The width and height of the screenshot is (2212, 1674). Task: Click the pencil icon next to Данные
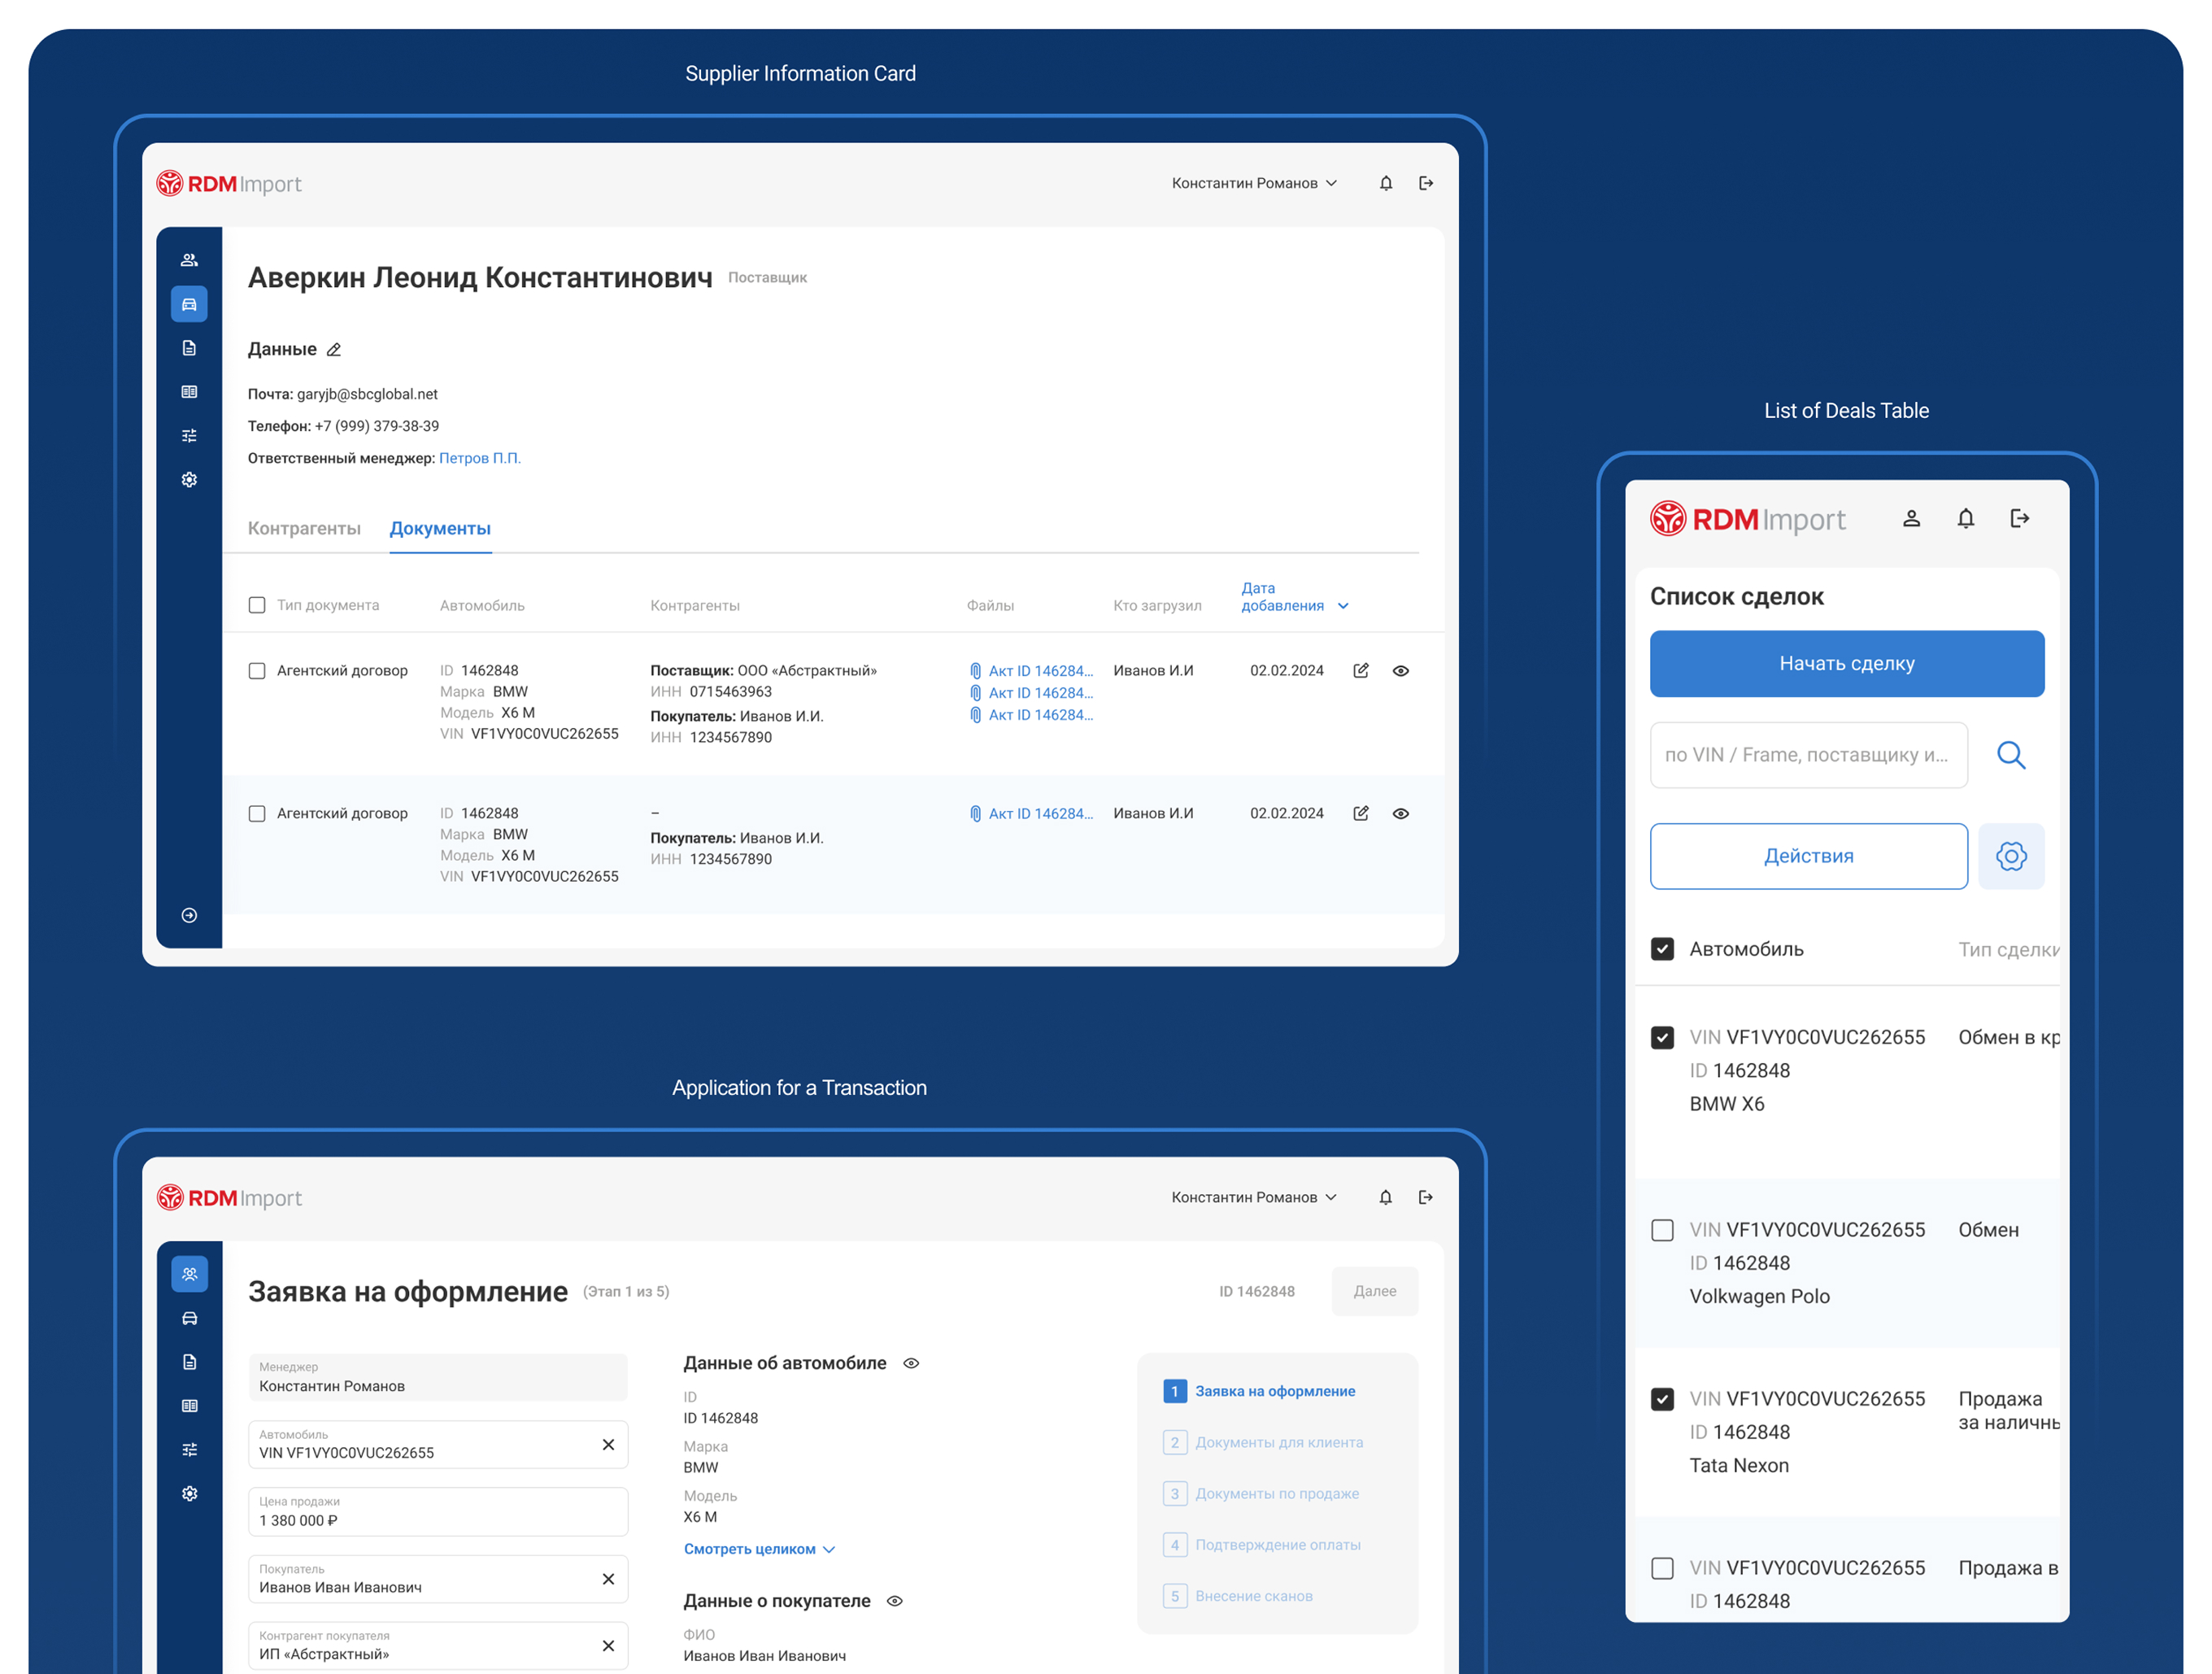tap(334, 350)
